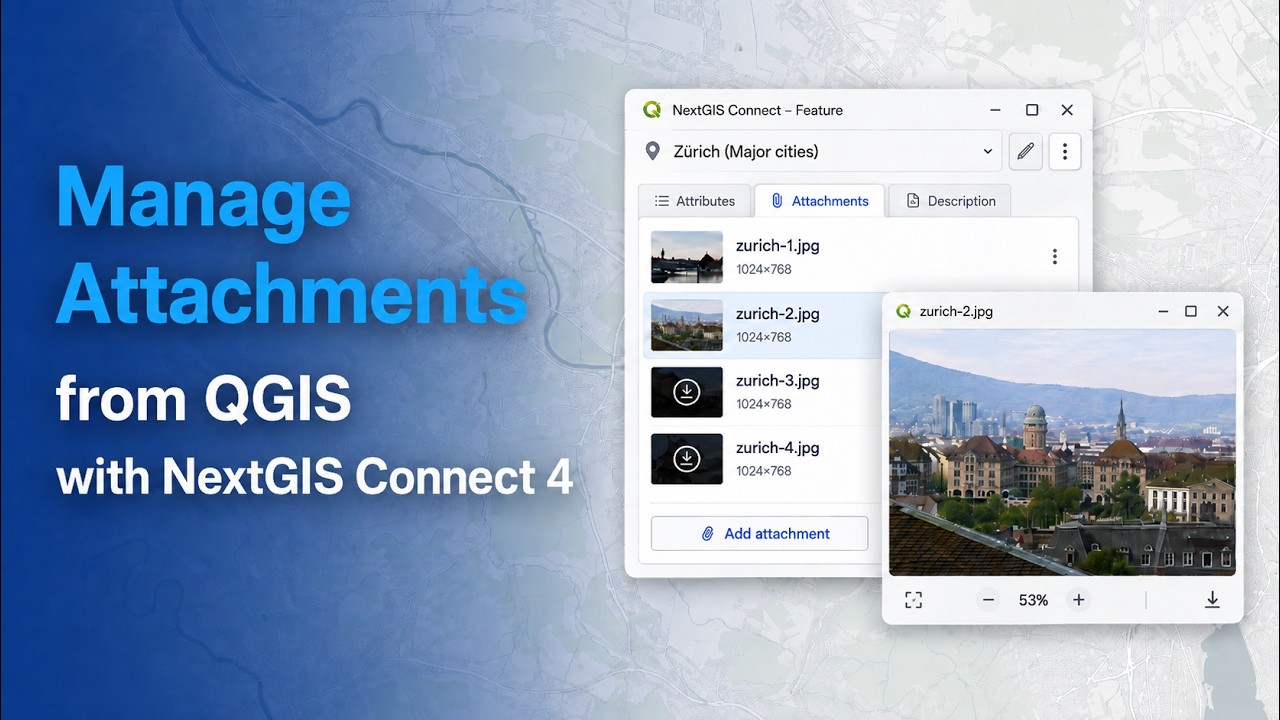
Task: Zoom in with the plus button in viewer
Action: tap(1078, 600)
